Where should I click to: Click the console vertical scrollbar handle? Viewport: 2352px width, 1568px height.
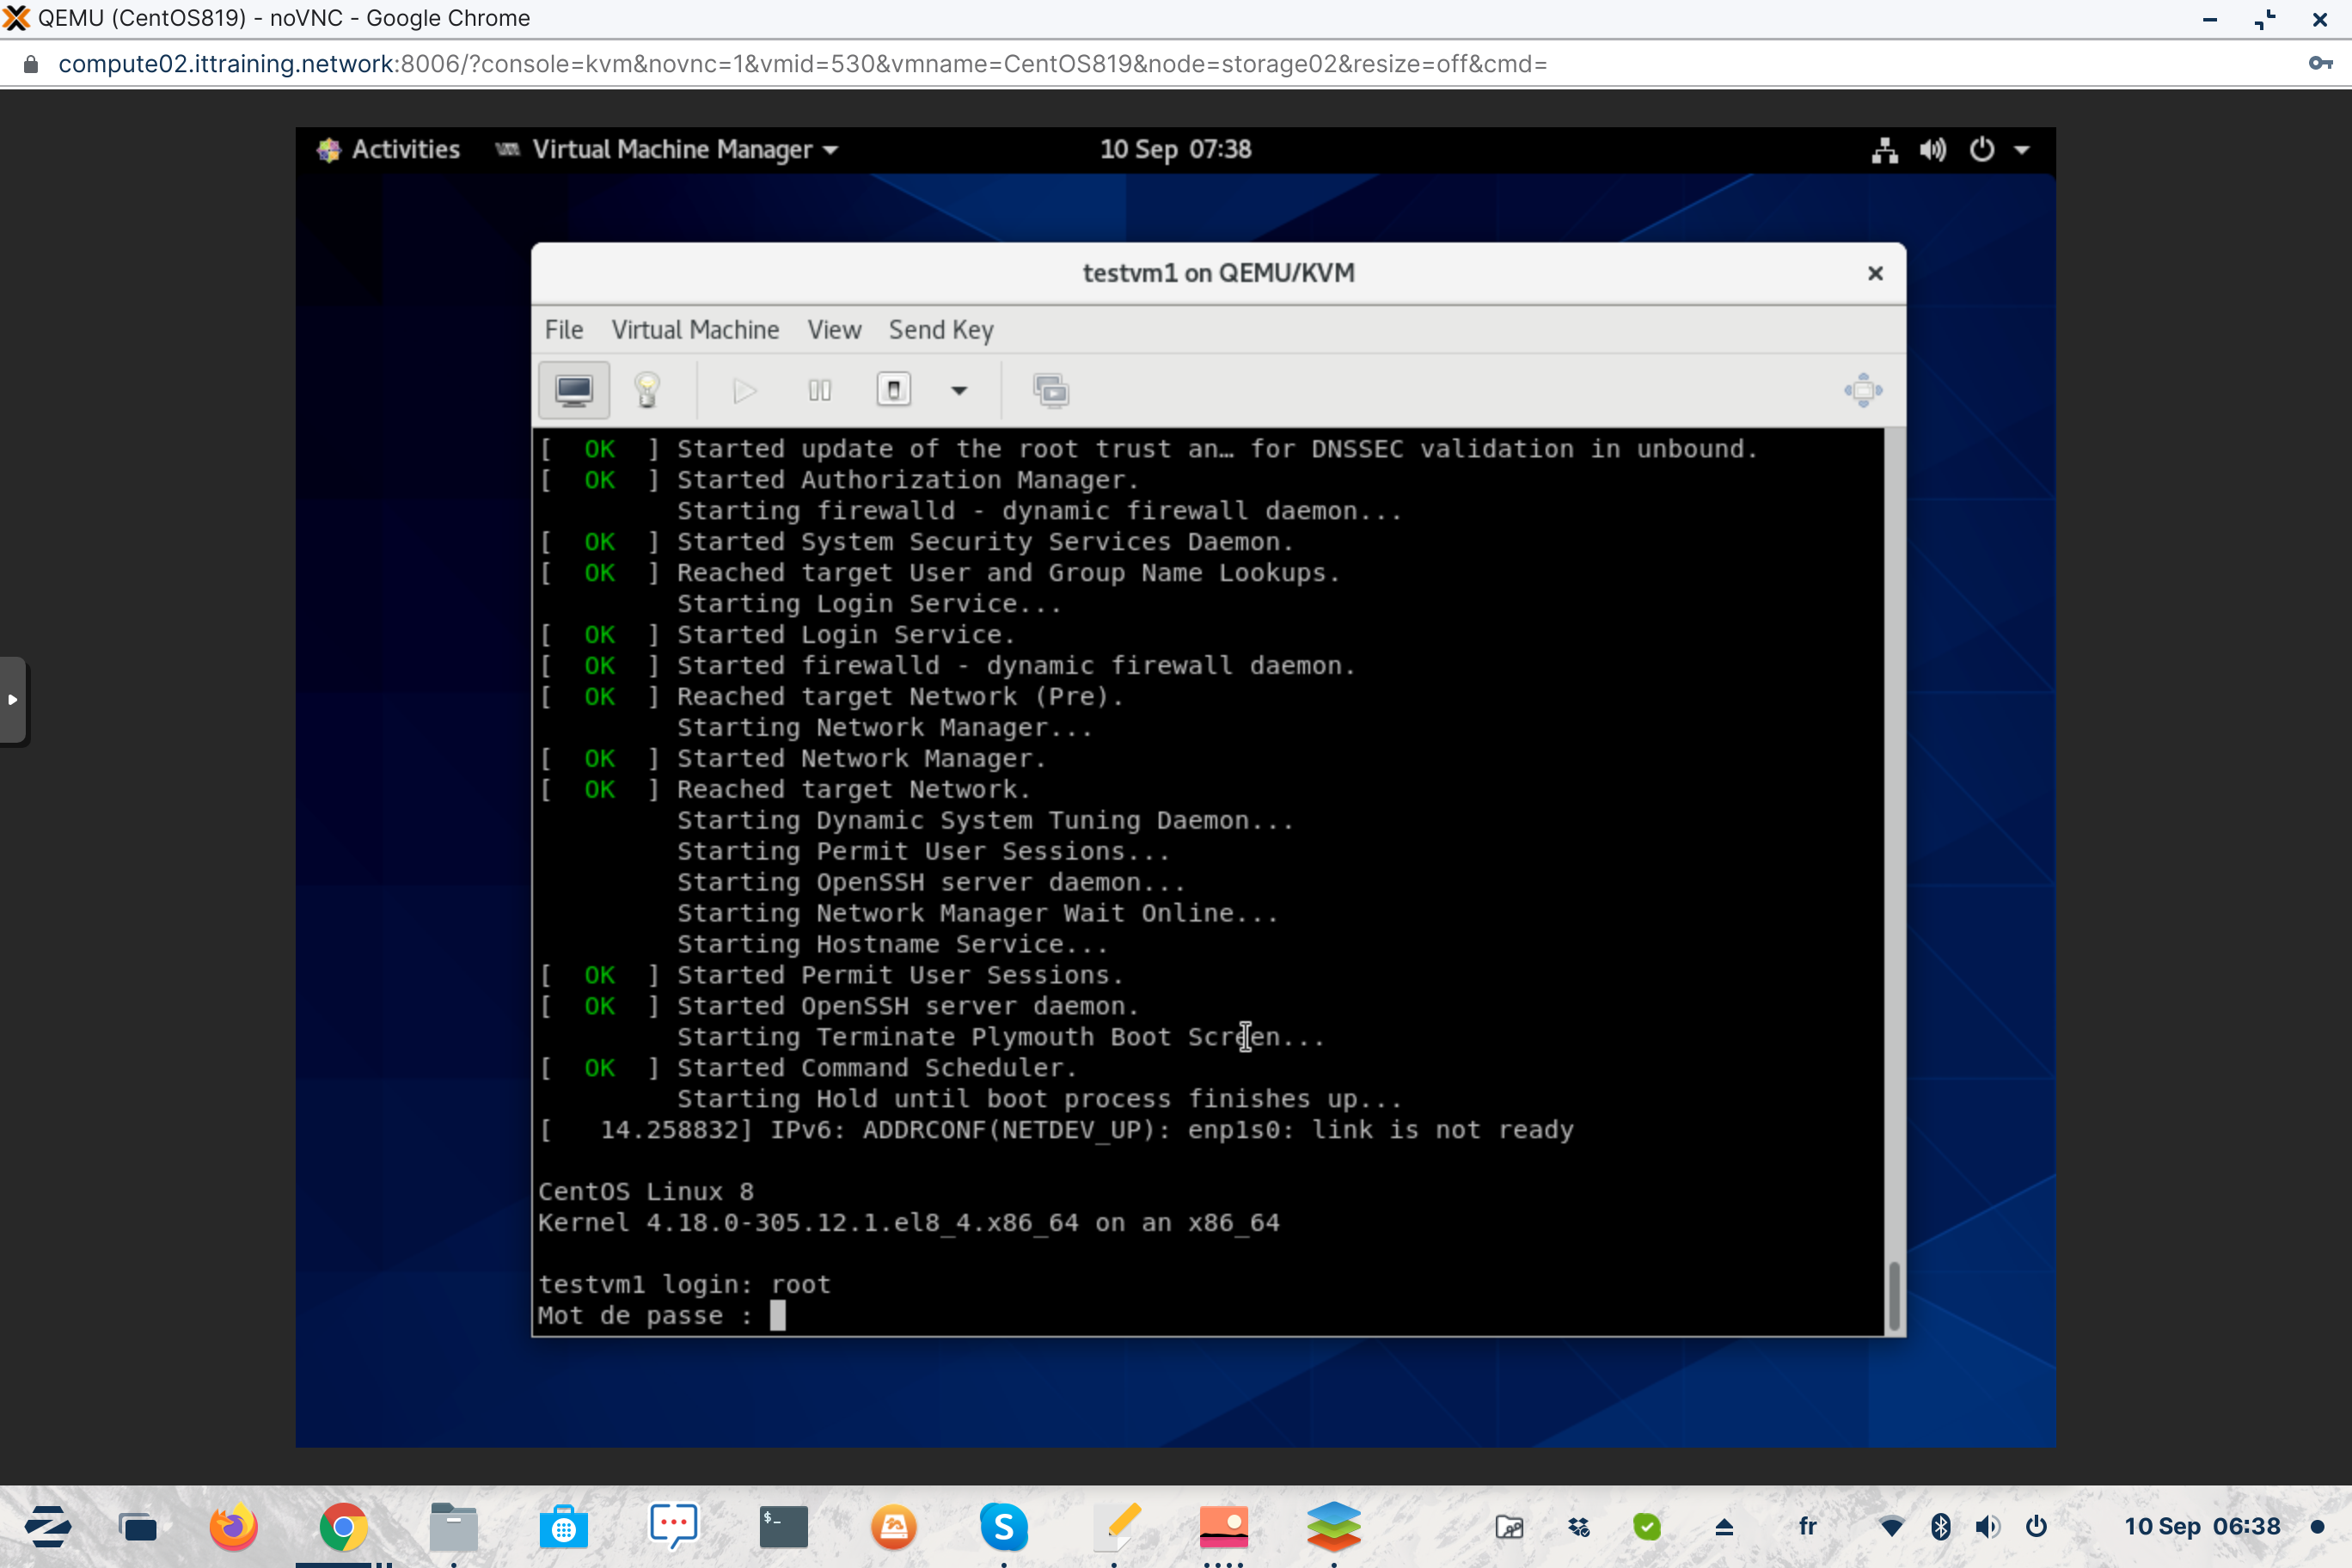(x=1893, y=1296)
